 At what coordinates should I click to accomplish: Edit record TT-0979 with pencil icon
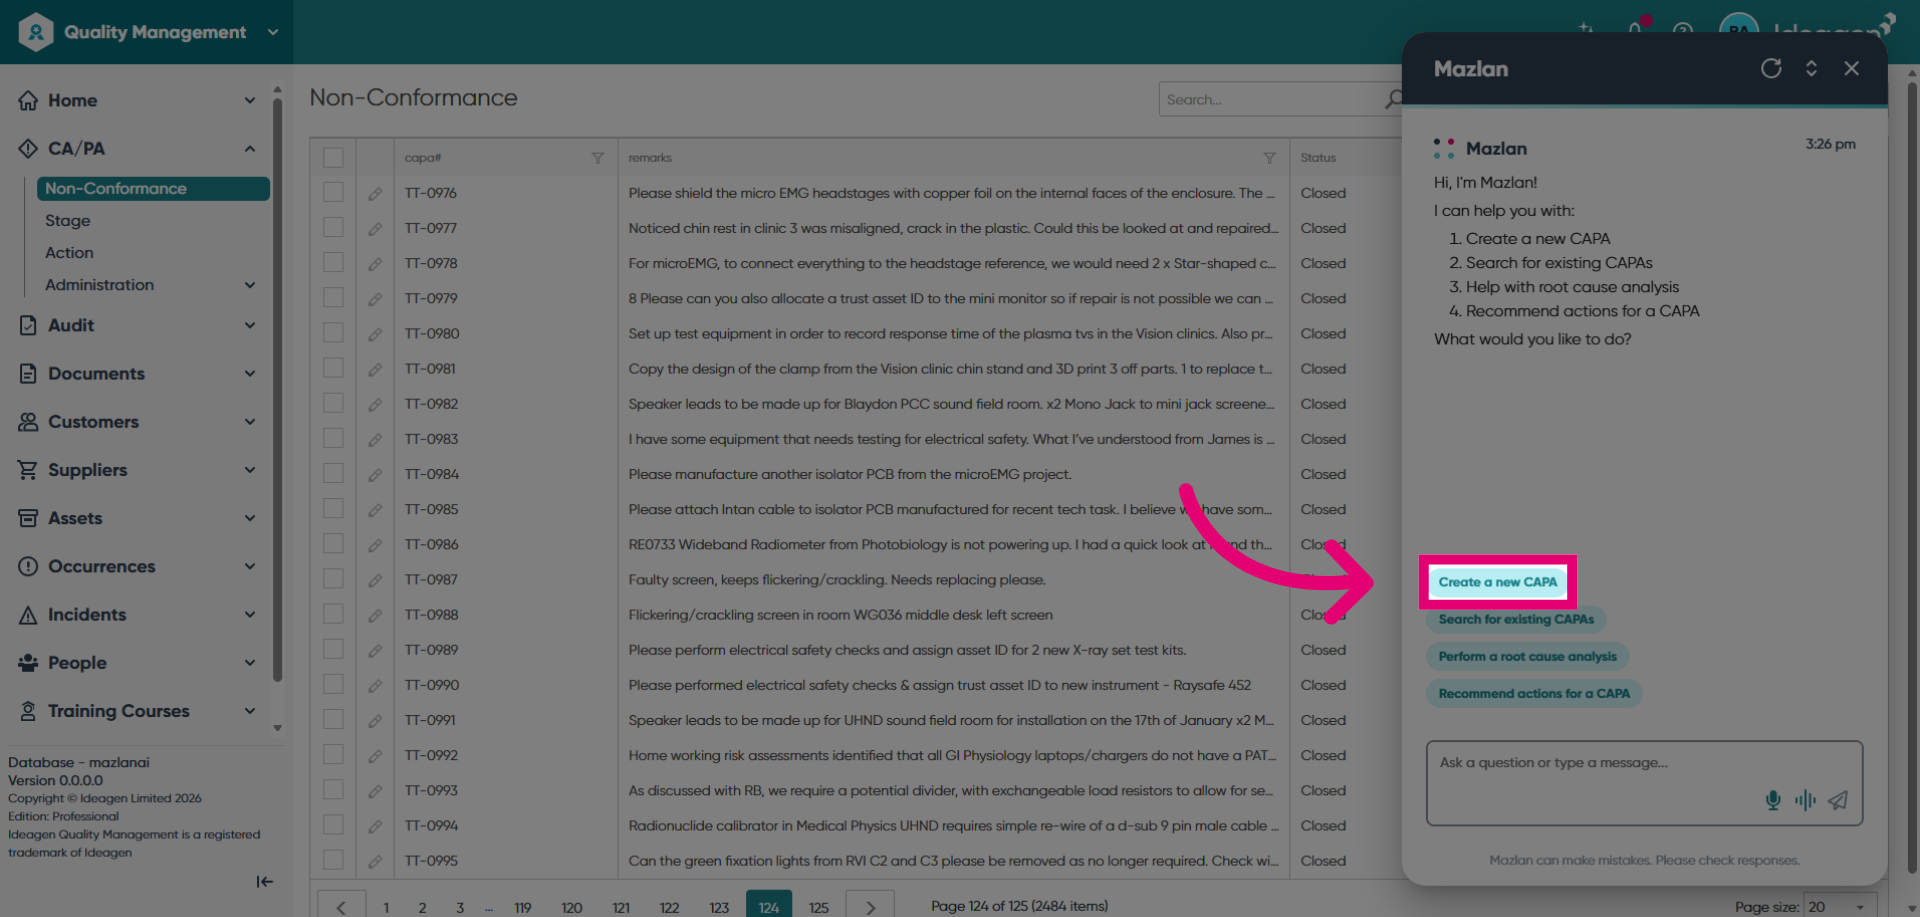pos(375,299)
